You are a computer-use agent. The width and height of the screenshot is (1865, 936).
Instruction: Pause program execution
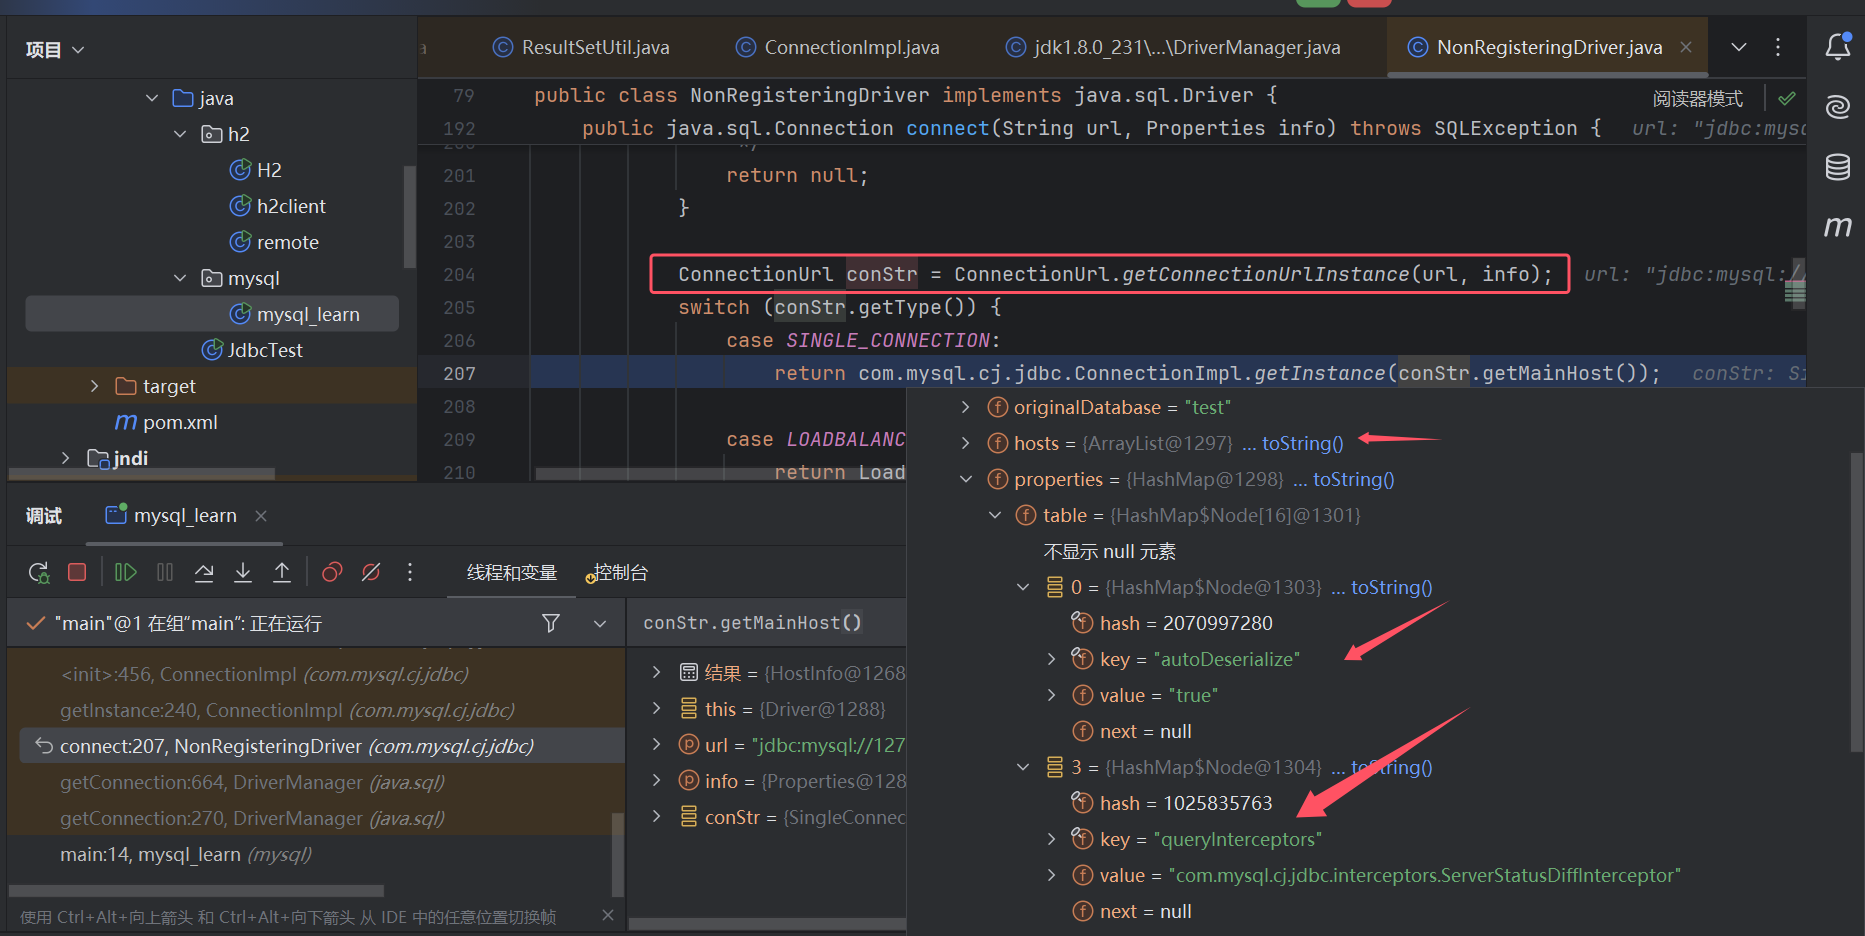click(x=165, y=572)
